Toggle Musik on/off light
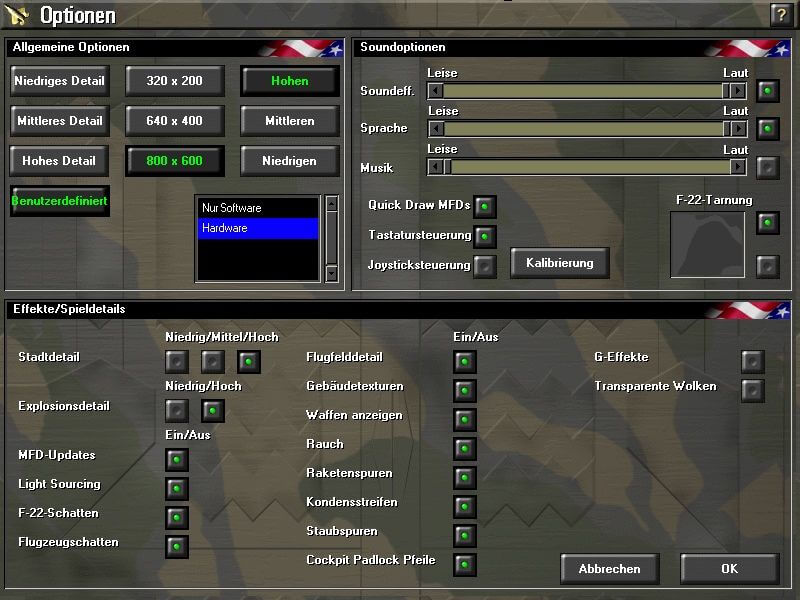The image size is (800, 600). [768, 167]
